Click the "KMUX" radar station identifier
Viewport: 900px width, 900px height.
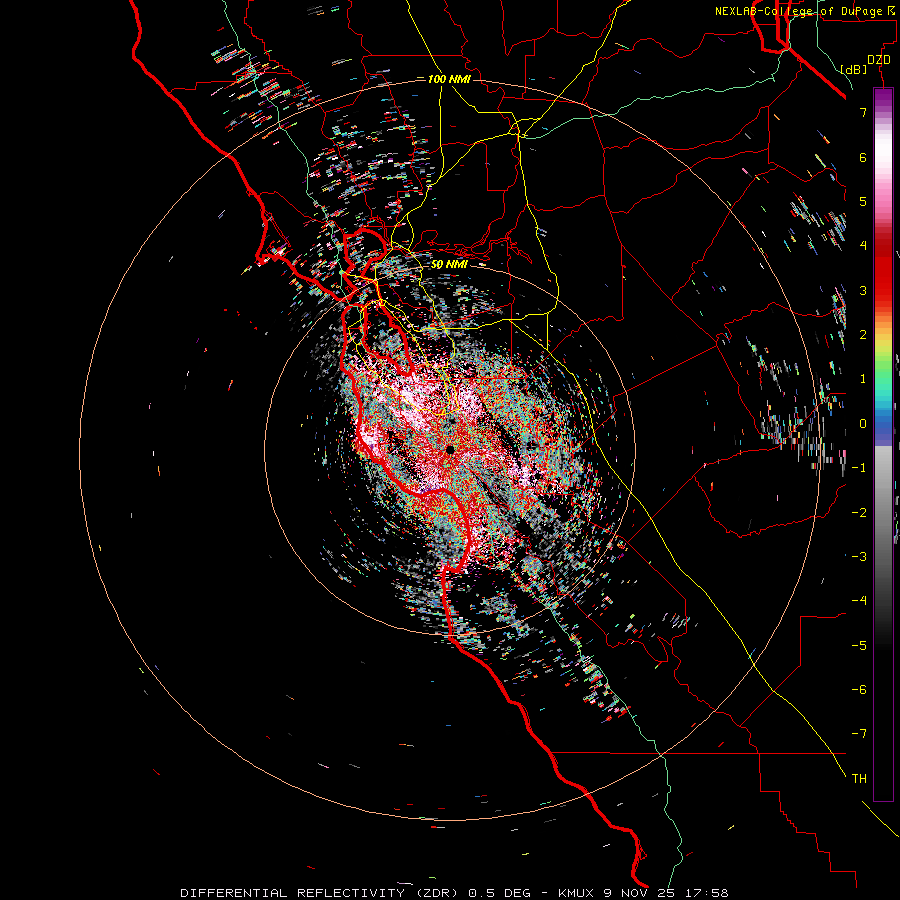coord(576,893)
